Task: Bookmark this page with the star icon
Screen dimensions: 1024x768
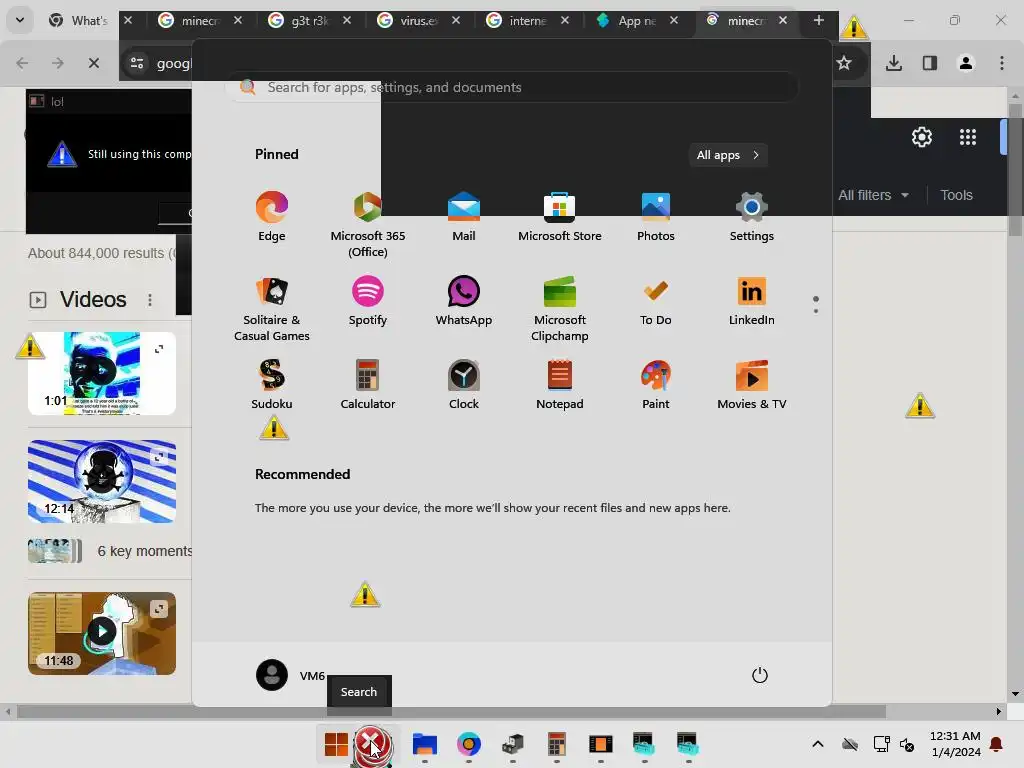Action: [x=844, y=63]
